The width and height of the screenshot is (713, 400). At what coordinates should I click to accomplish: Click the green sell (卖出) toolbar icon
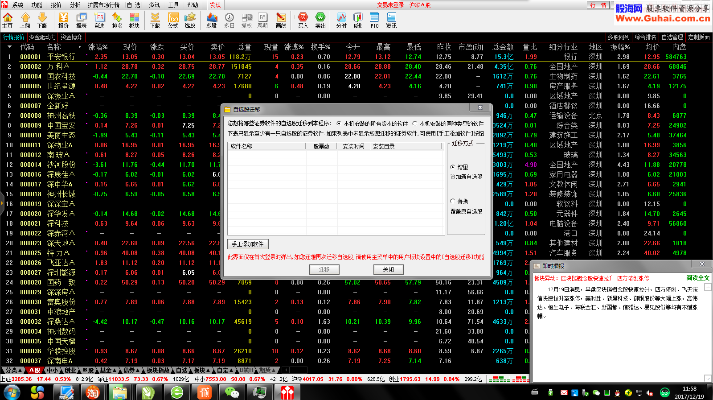pyautogui.click(x=321, y=20)
